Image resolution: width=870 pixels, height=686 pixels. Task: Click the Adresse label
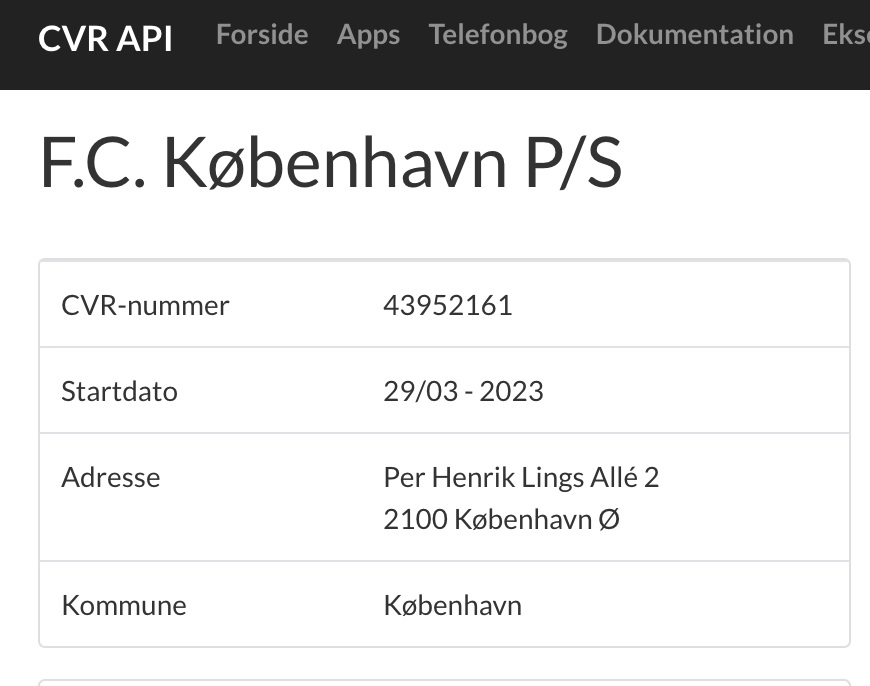pos(111,477)
